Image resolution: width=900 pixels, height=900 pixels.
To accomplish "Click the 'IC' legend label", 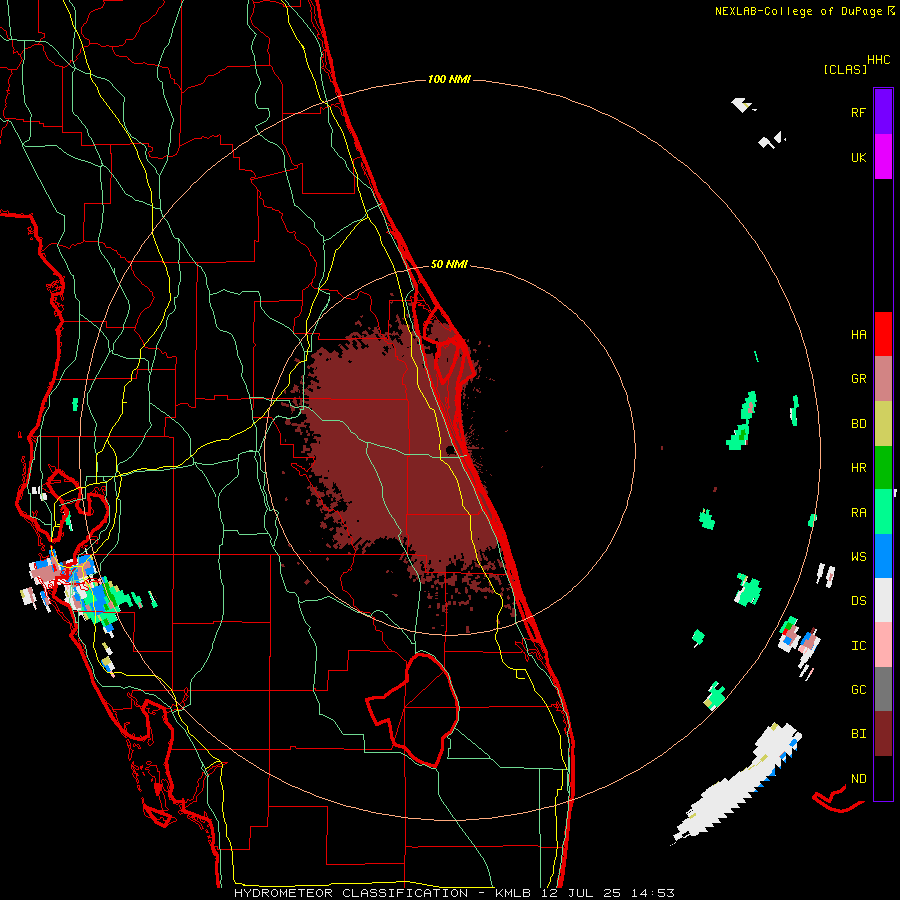I will point(858,646).
